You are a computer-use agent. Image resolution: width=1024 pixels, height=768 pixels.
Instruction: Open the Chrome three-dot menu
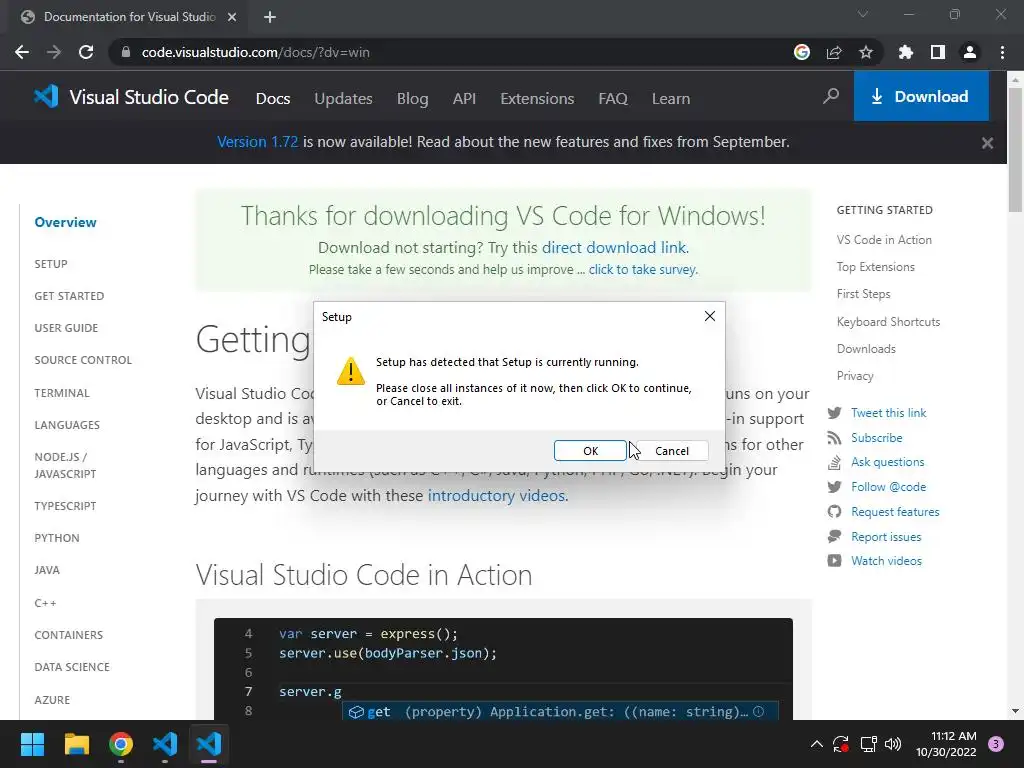1002,52
